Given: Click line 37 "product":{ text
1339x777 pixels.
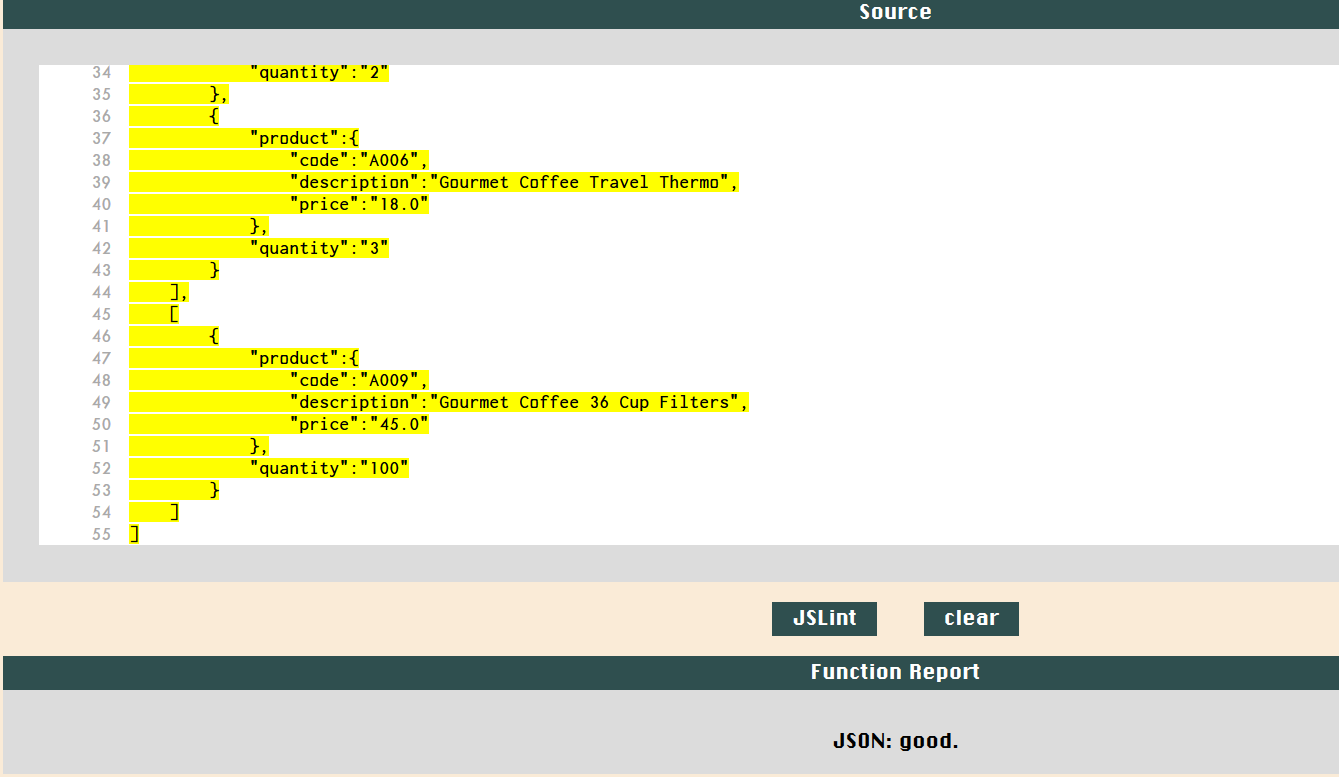Looking at the screenshot, I should (304, 138).
